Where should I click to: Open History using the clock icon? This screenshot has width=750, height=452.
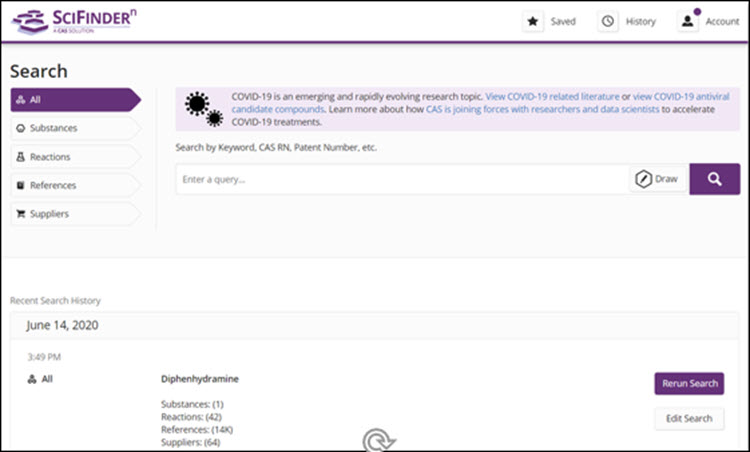point(607,22)
